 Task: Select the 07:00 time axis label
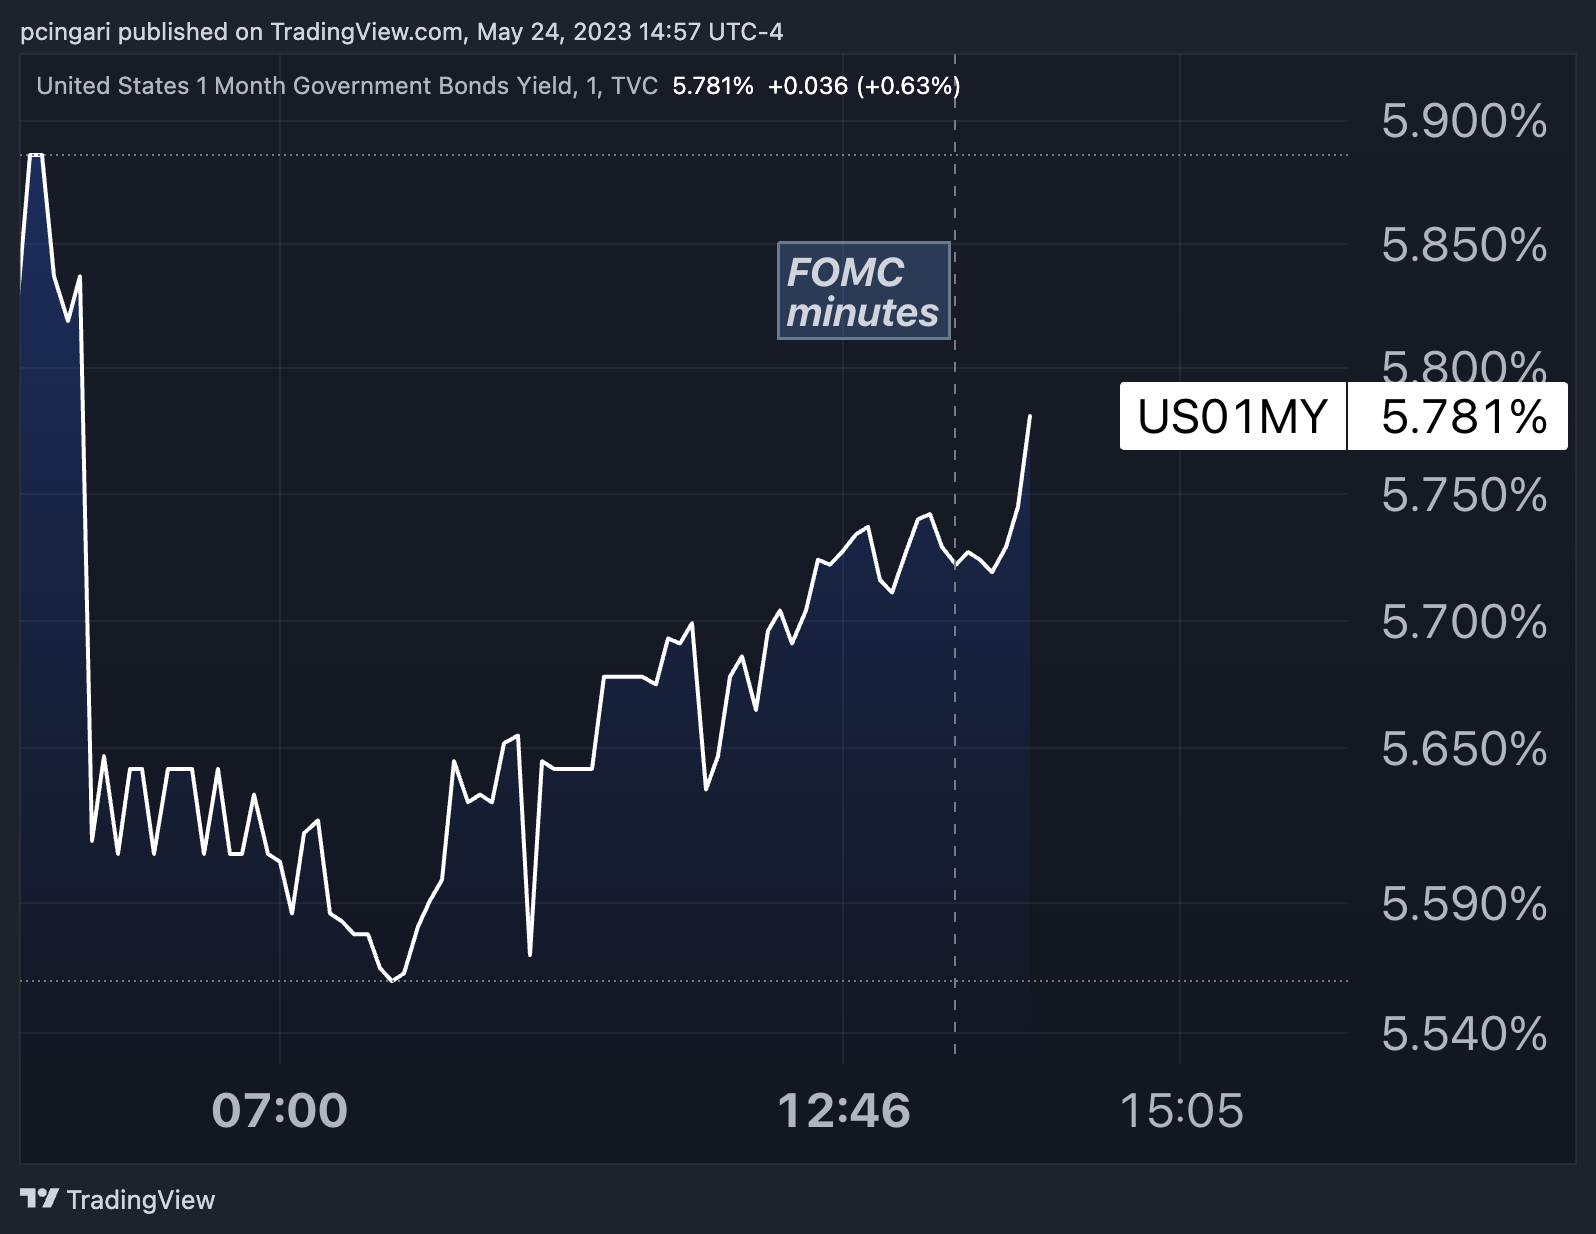click(x=280, y=1111)
